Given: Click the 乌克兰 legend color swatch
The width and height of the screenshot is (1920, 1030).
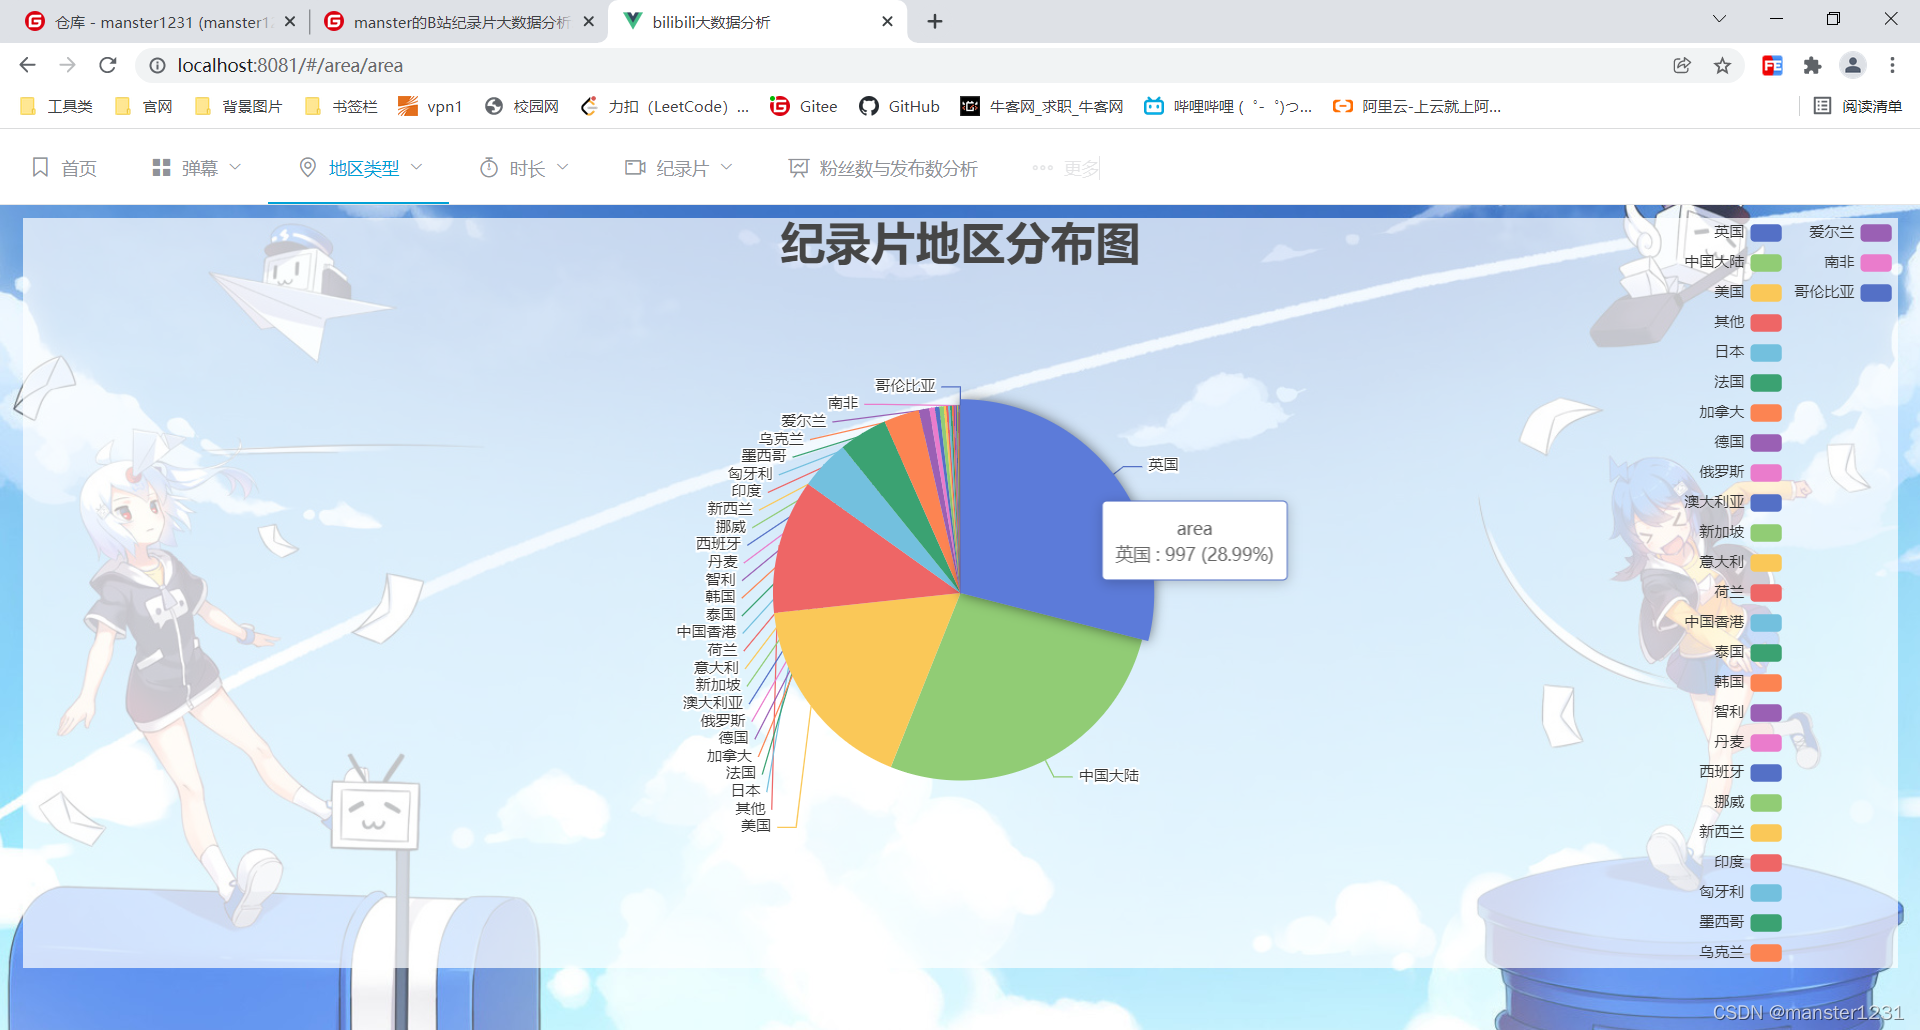Looking at the screenshot, I should tap(1766, 952).
